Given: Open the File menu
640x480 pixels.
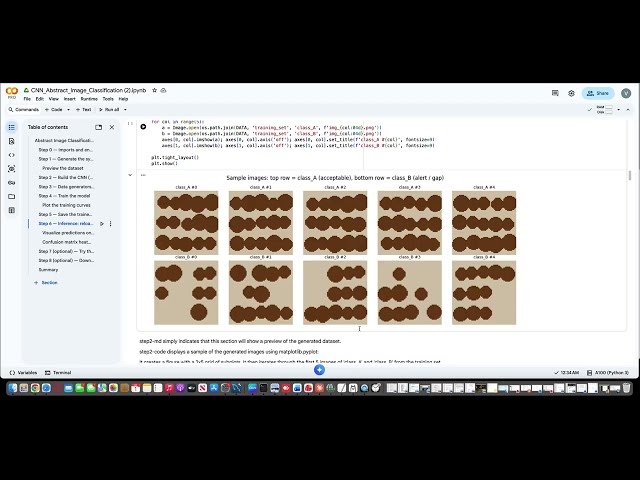Looking at the screenshot, I should (27, 99).
